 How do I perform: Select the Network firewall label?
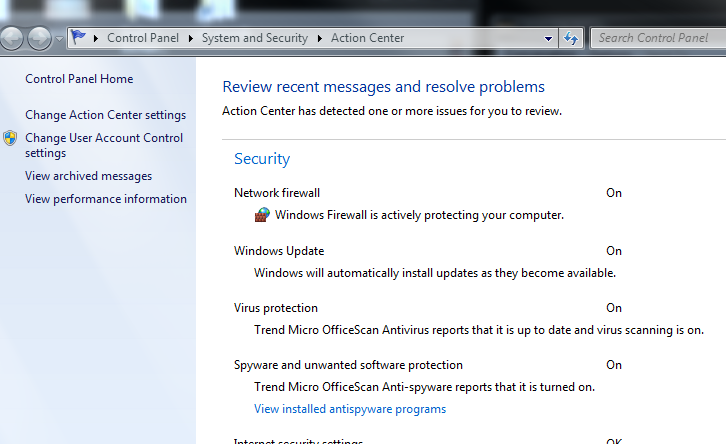277,193
